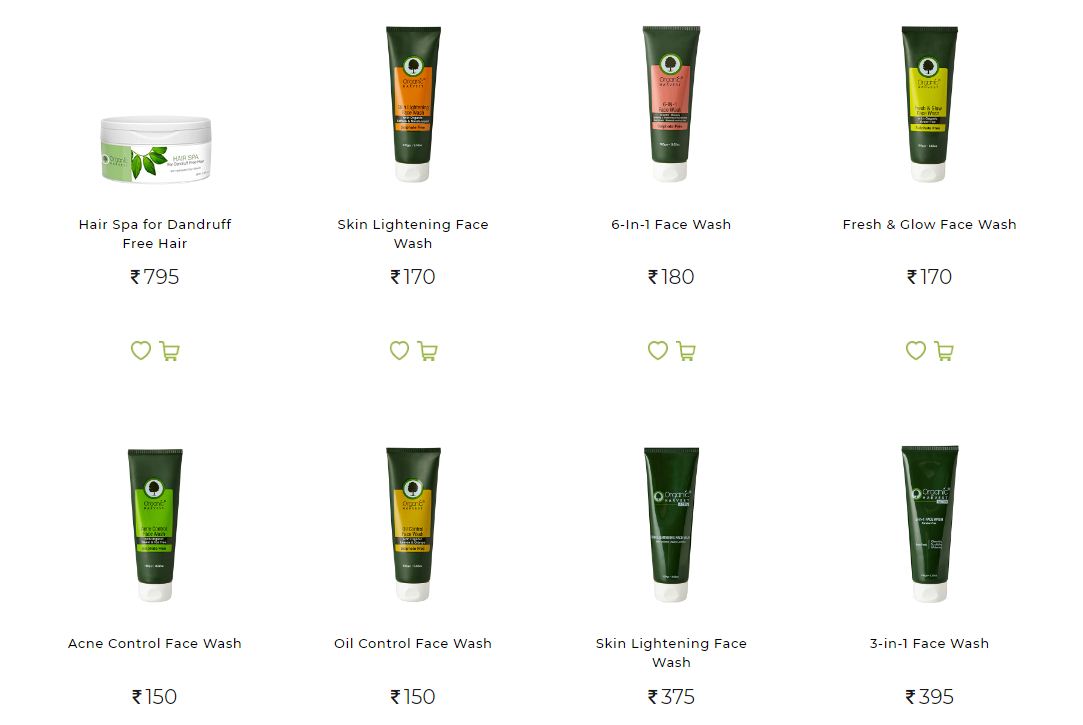Viewport: 1083px width, 725px height.
Task: Click the green Acne Control tube image
Action: click(155, 524)
